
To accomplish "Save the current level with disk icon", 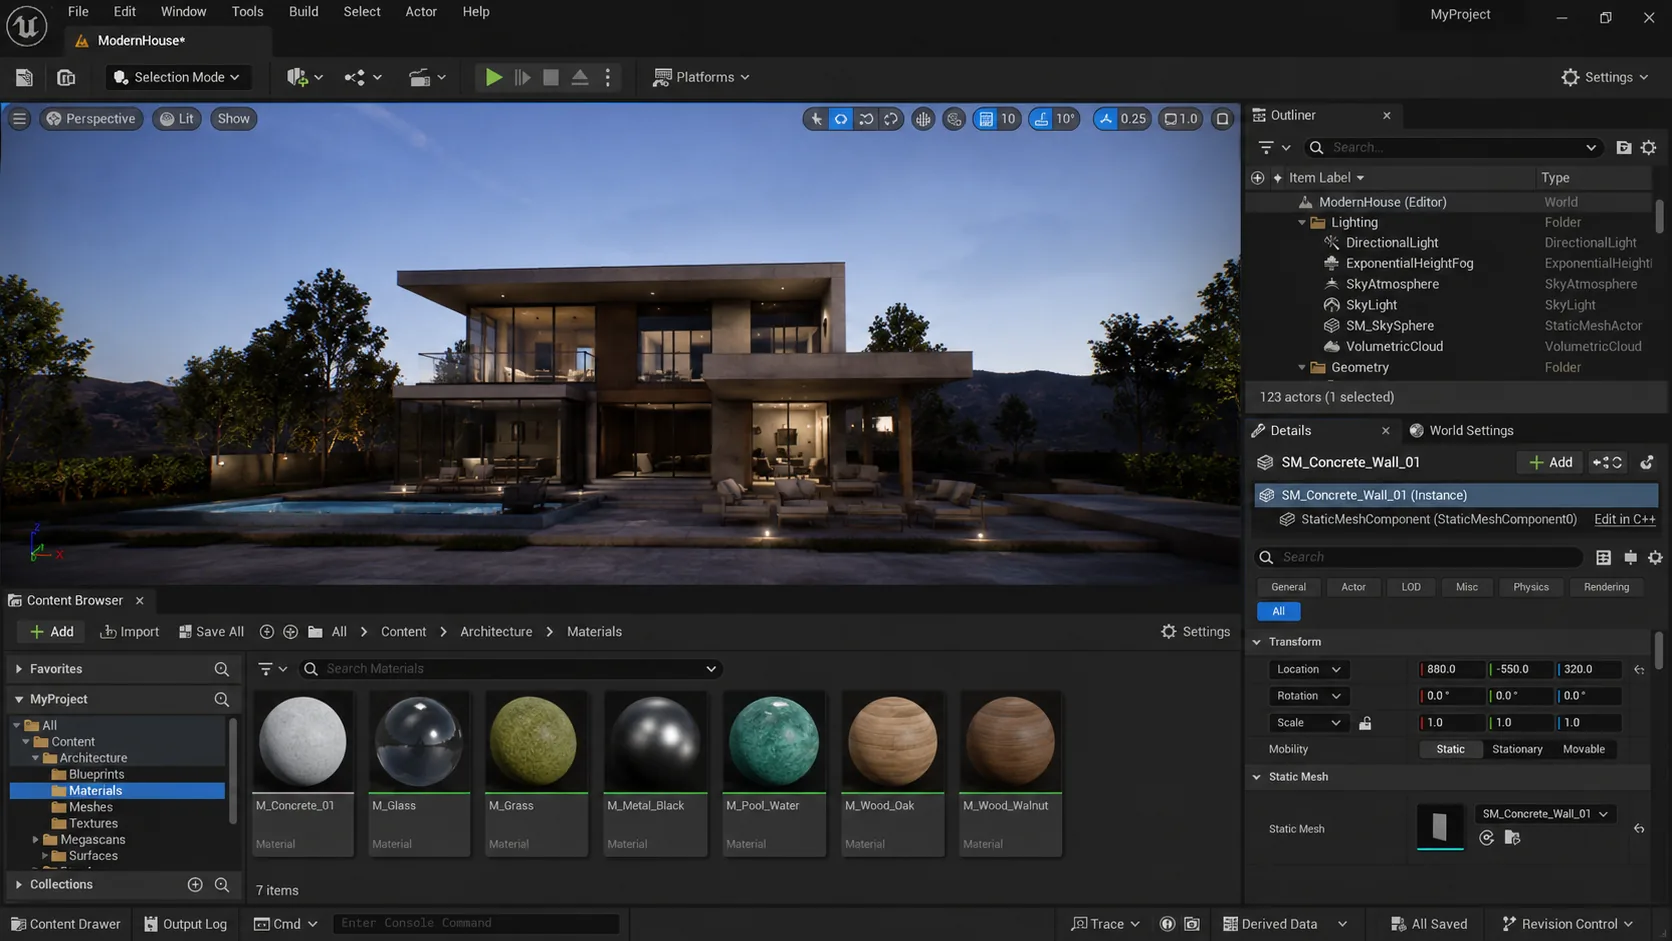I will click(x=24, y=77).
